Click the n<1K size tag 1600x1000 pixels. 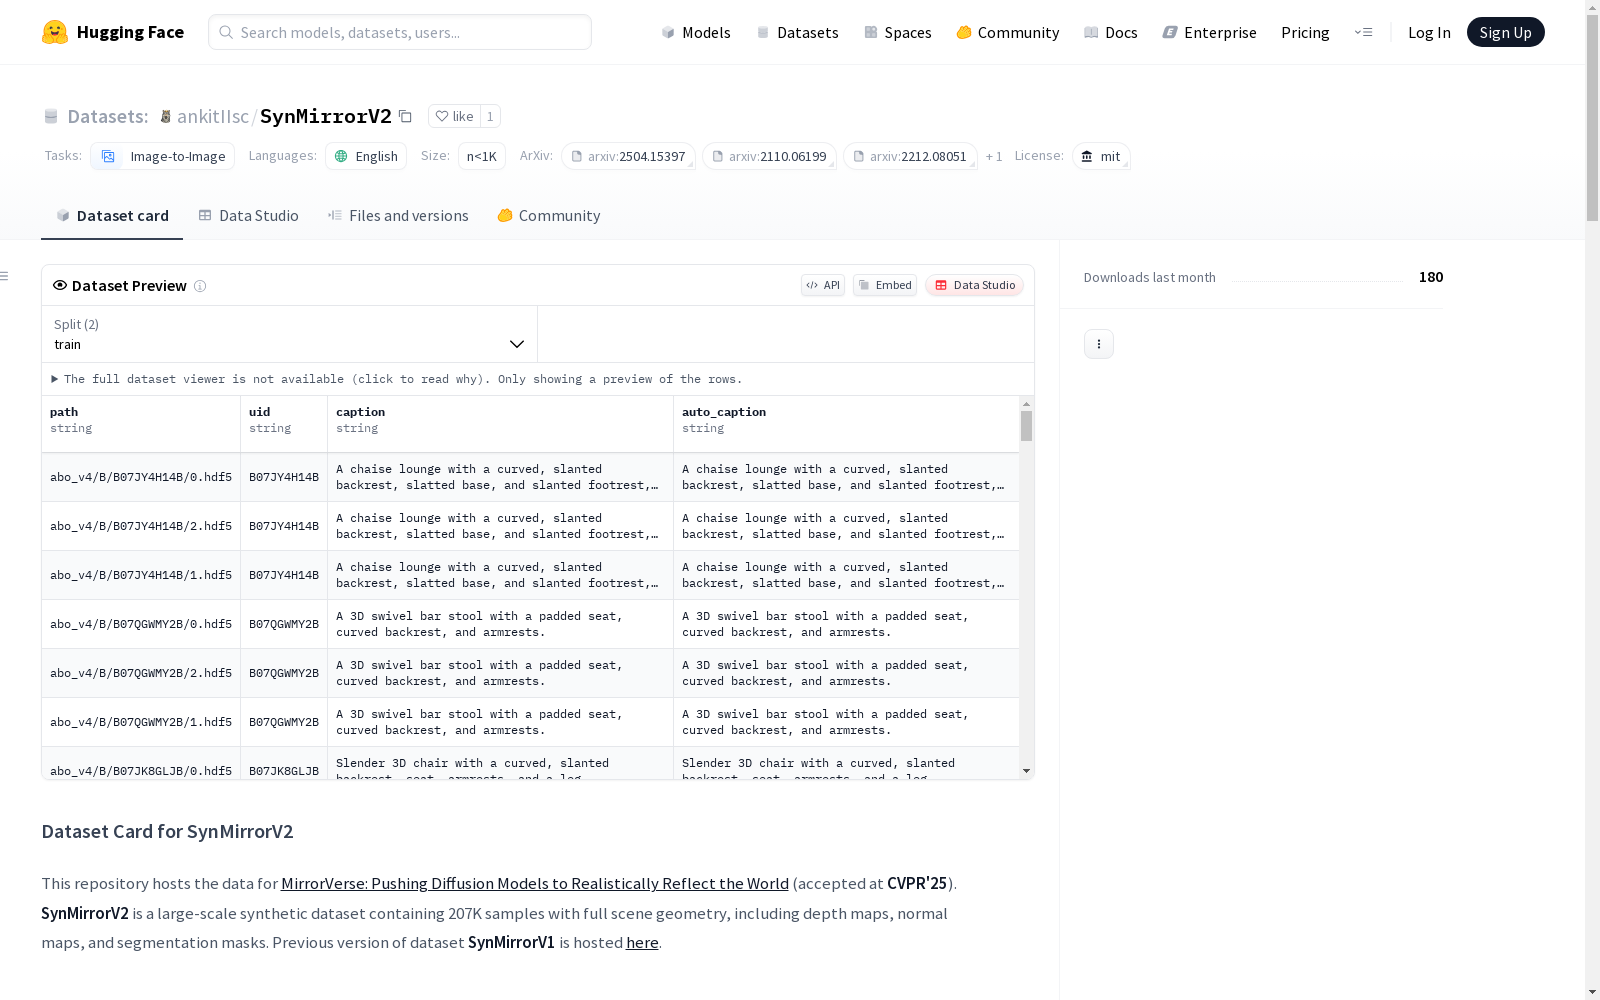[482, 156]
